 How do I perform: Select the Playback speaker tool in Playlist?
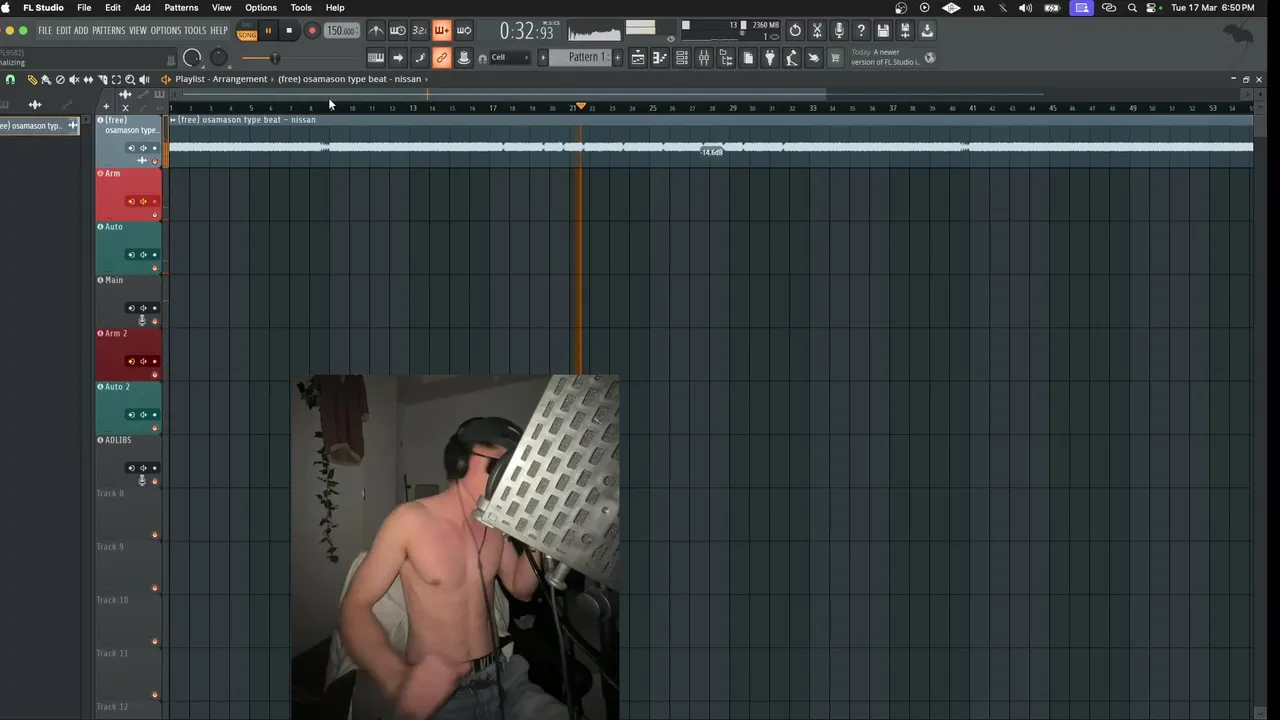pyautogui.click(x=144, y=79)
